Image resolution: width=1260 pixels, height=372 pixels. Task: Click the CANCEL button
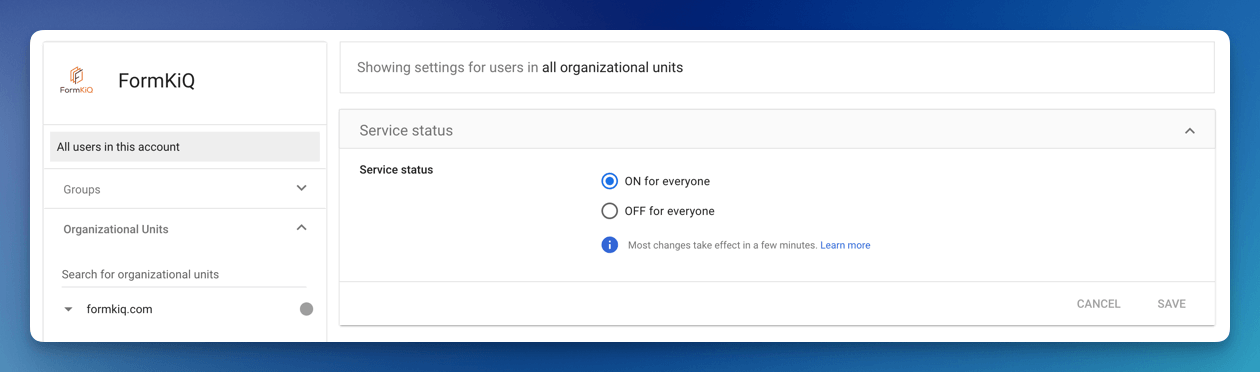pos(1098,304)
